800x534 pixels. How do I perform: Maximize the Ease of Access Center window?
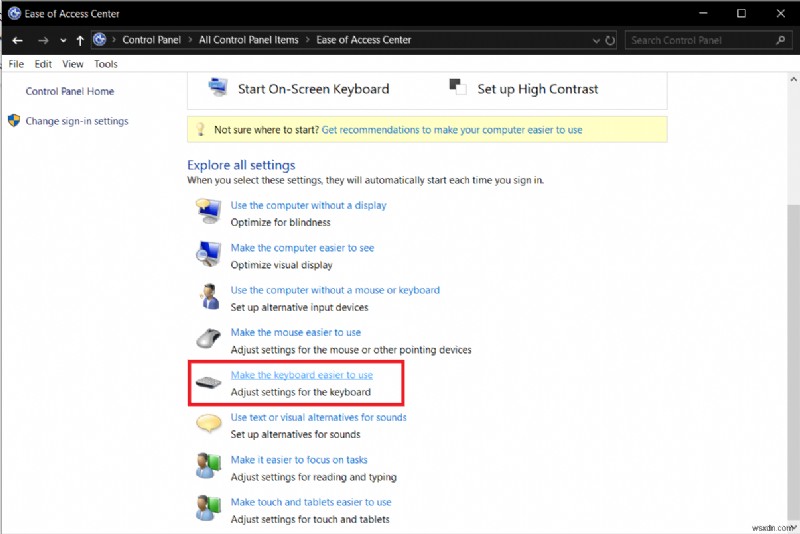[741, 13]
